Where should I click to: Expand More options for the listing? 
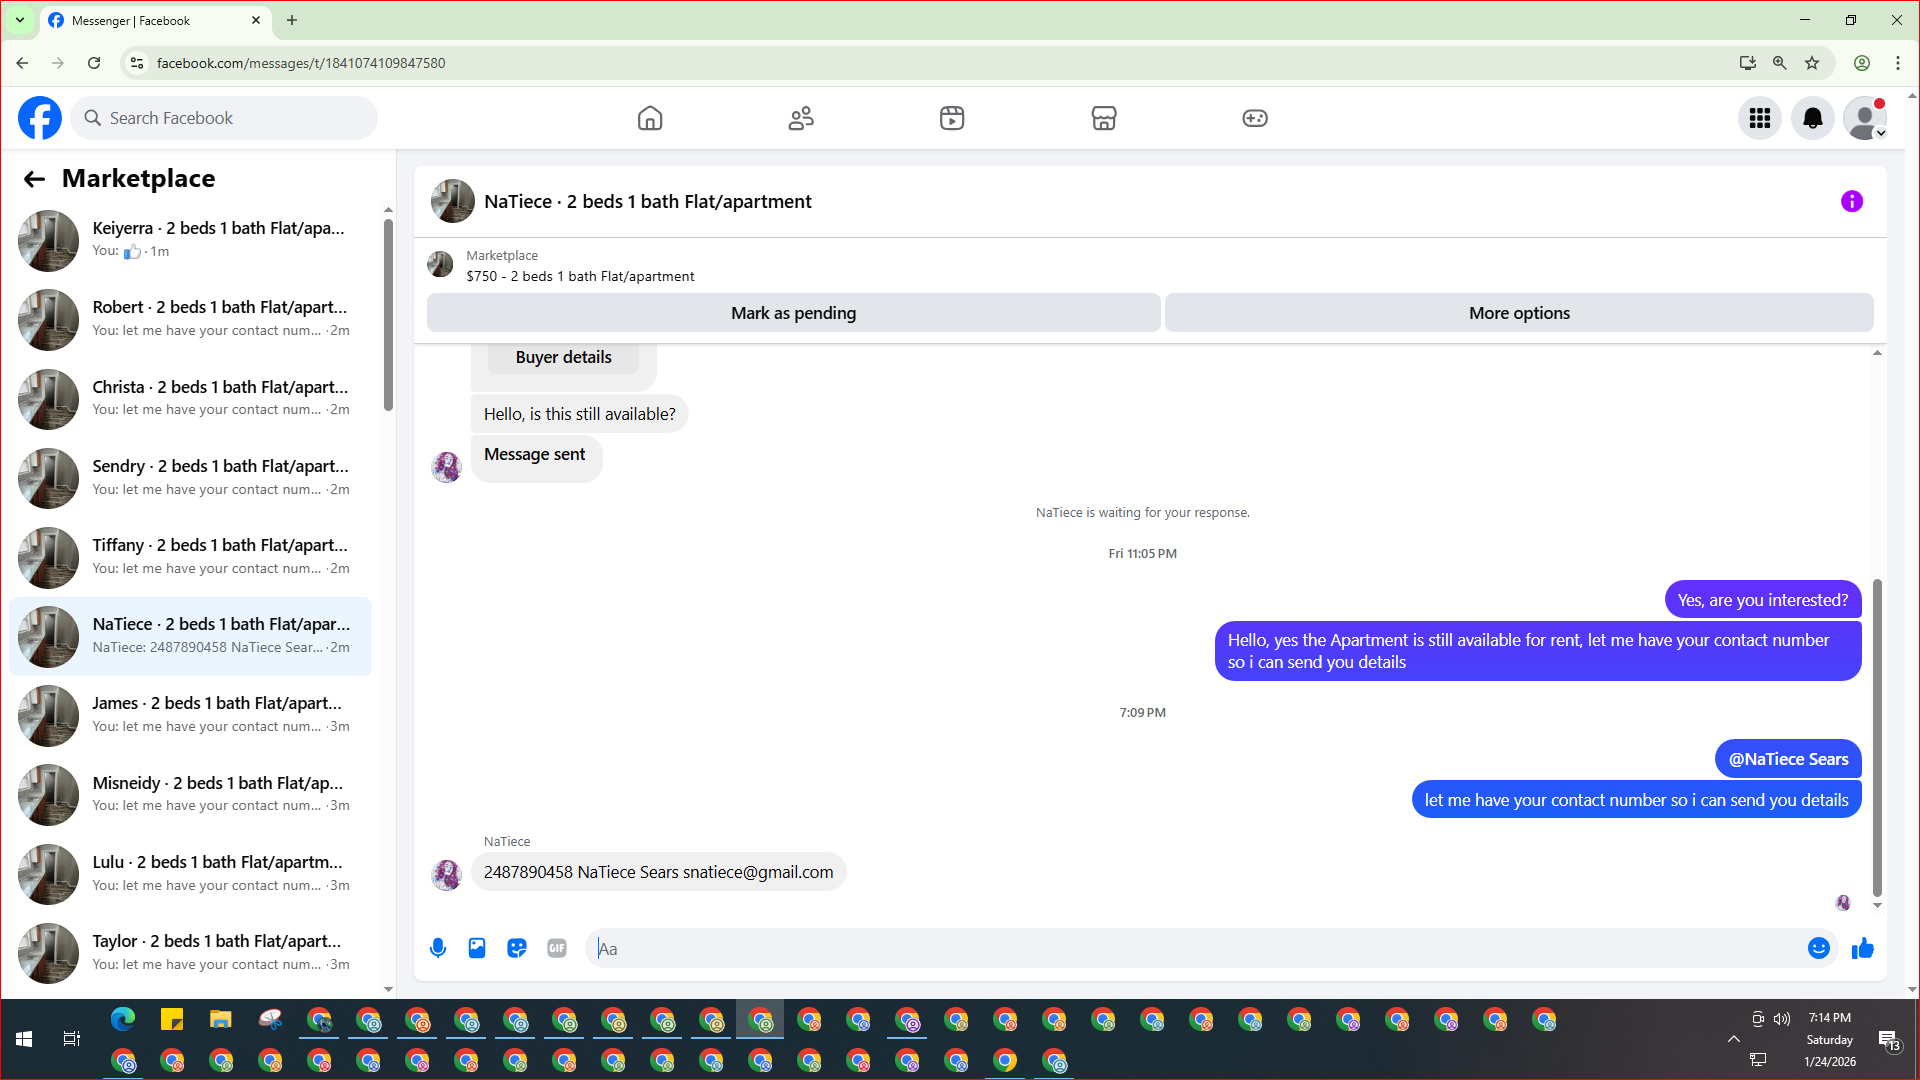pyautogui.click(x=1518, y=313)
